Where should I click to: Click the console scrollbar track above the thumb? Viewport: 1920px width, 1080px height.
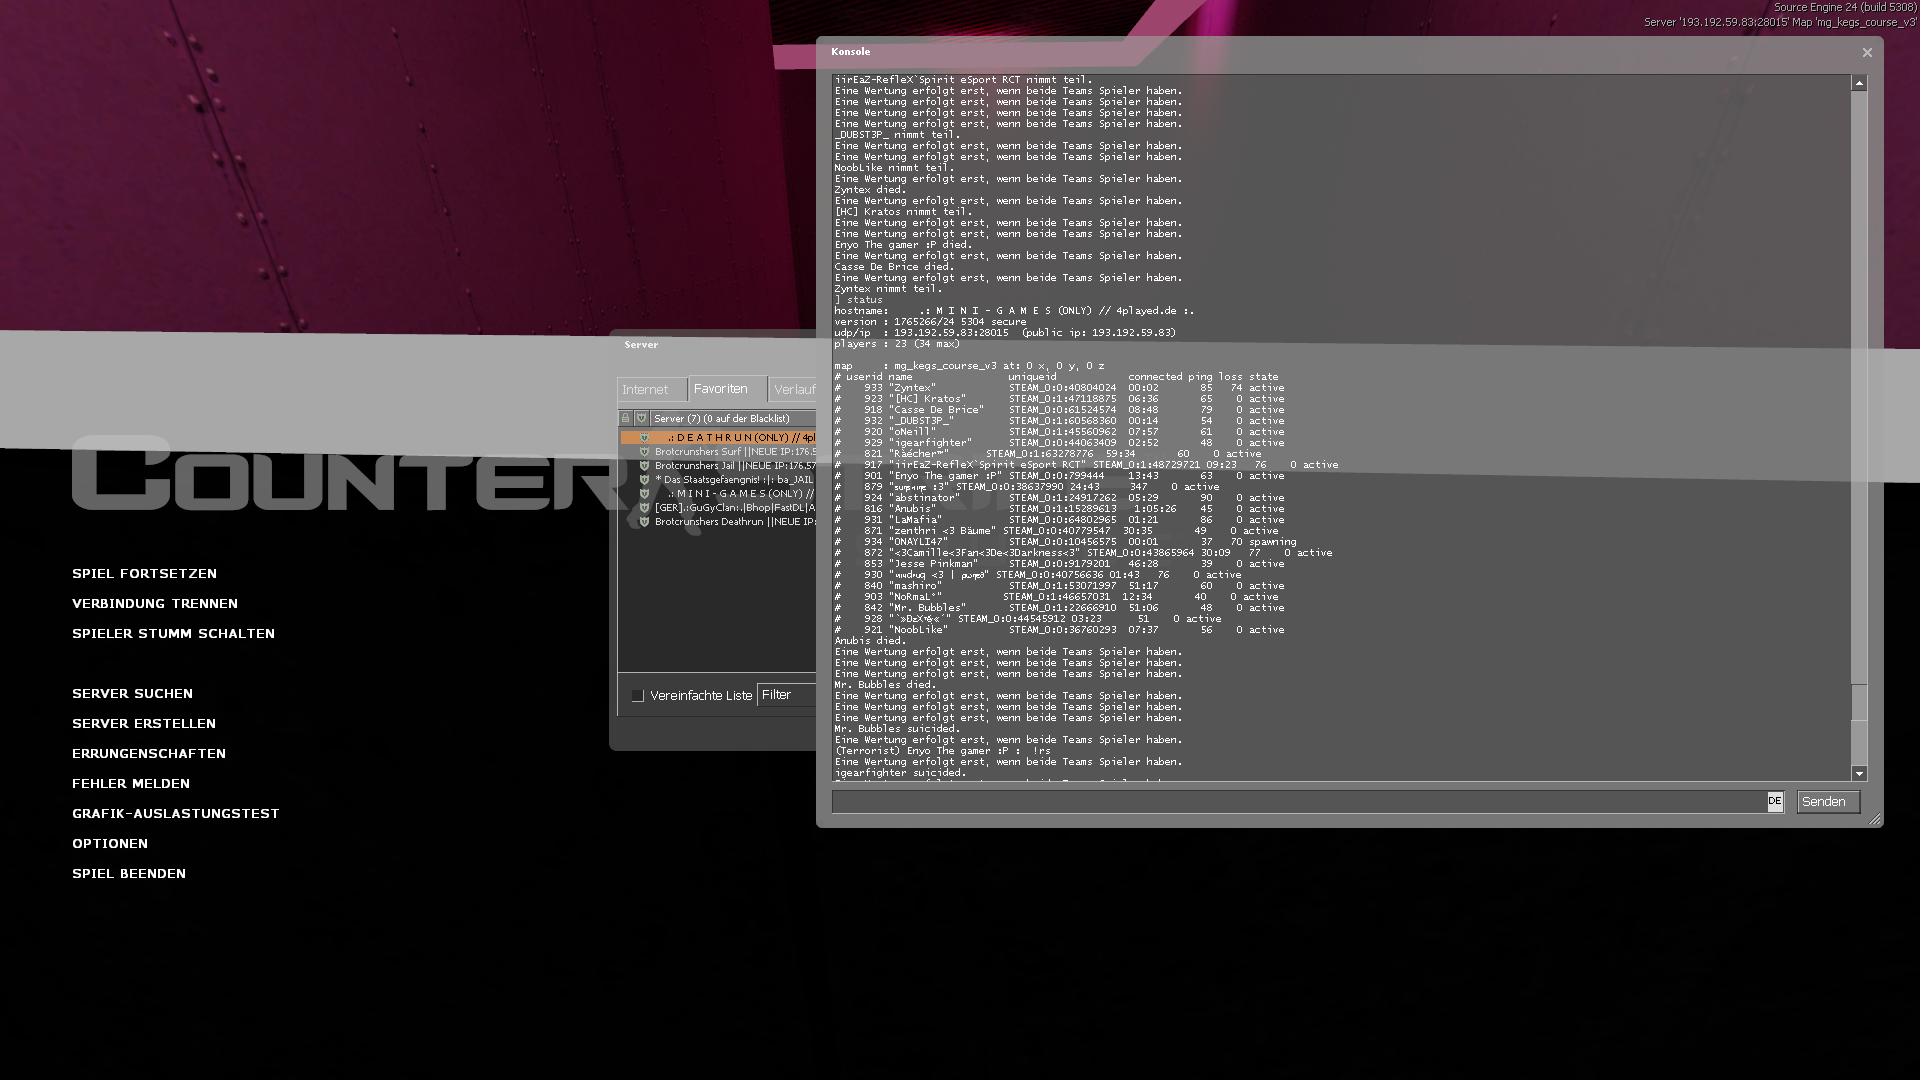point(1859,390)
